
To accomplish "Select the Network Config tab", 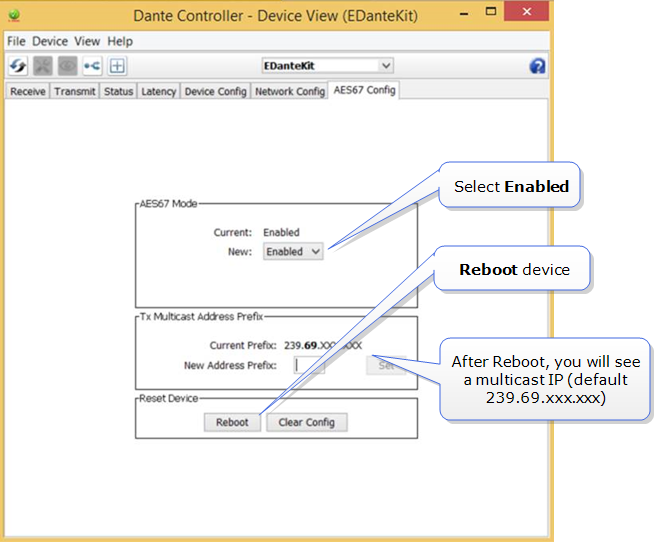I will (x=289, y=91).
